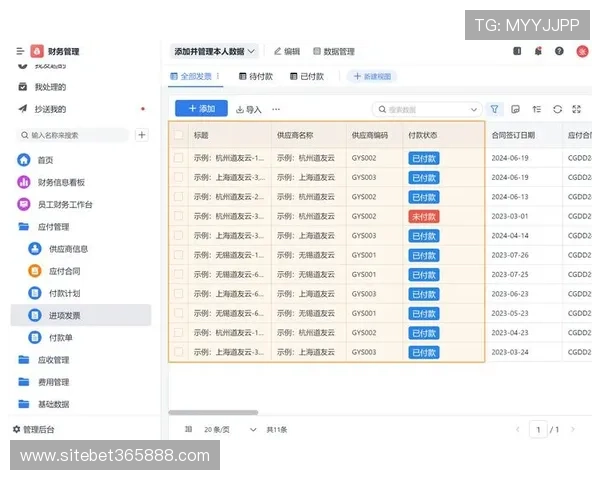Check the row dated 2024-06-13
The width and height of the screenshot is (600, 480).
click(x=178, y=196)
